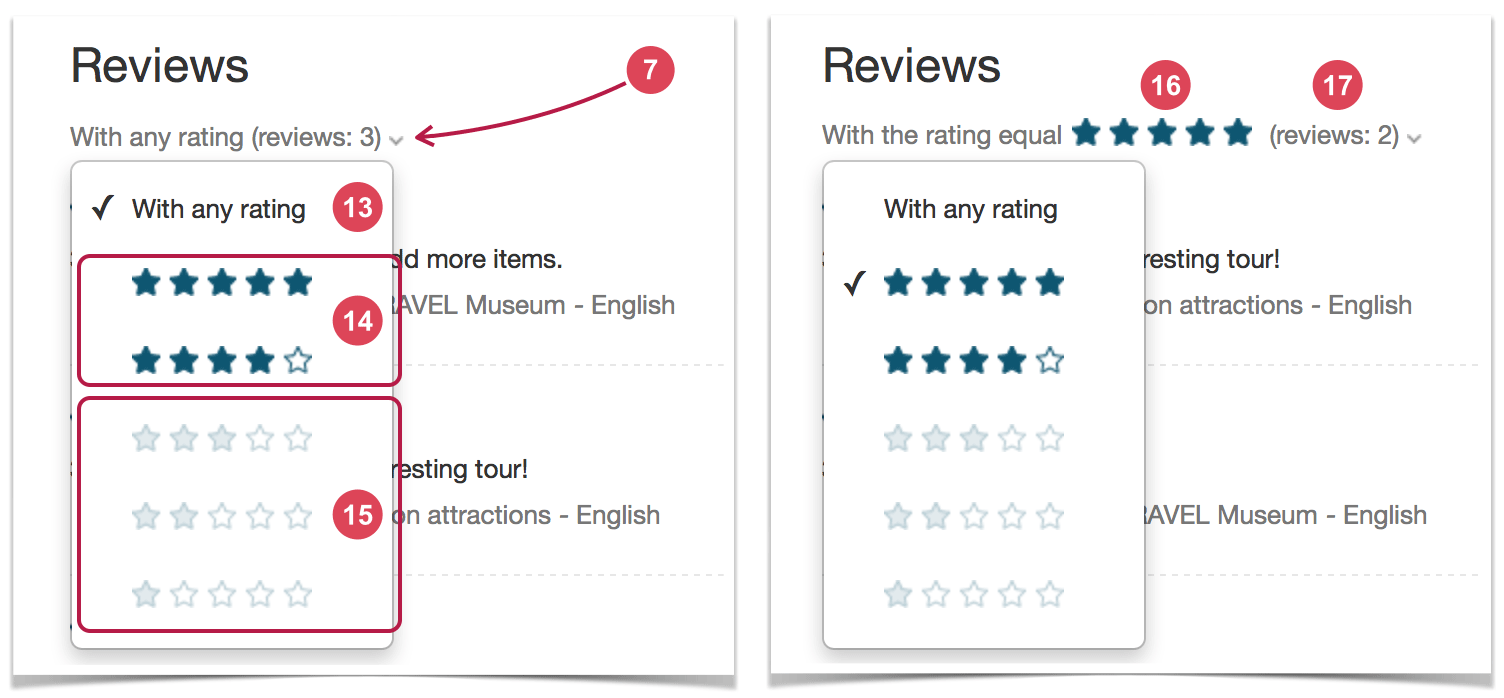Select two-star rating in left dropdown list
The height and width of the screenshot is (698, 1504).
coord(222,516)
